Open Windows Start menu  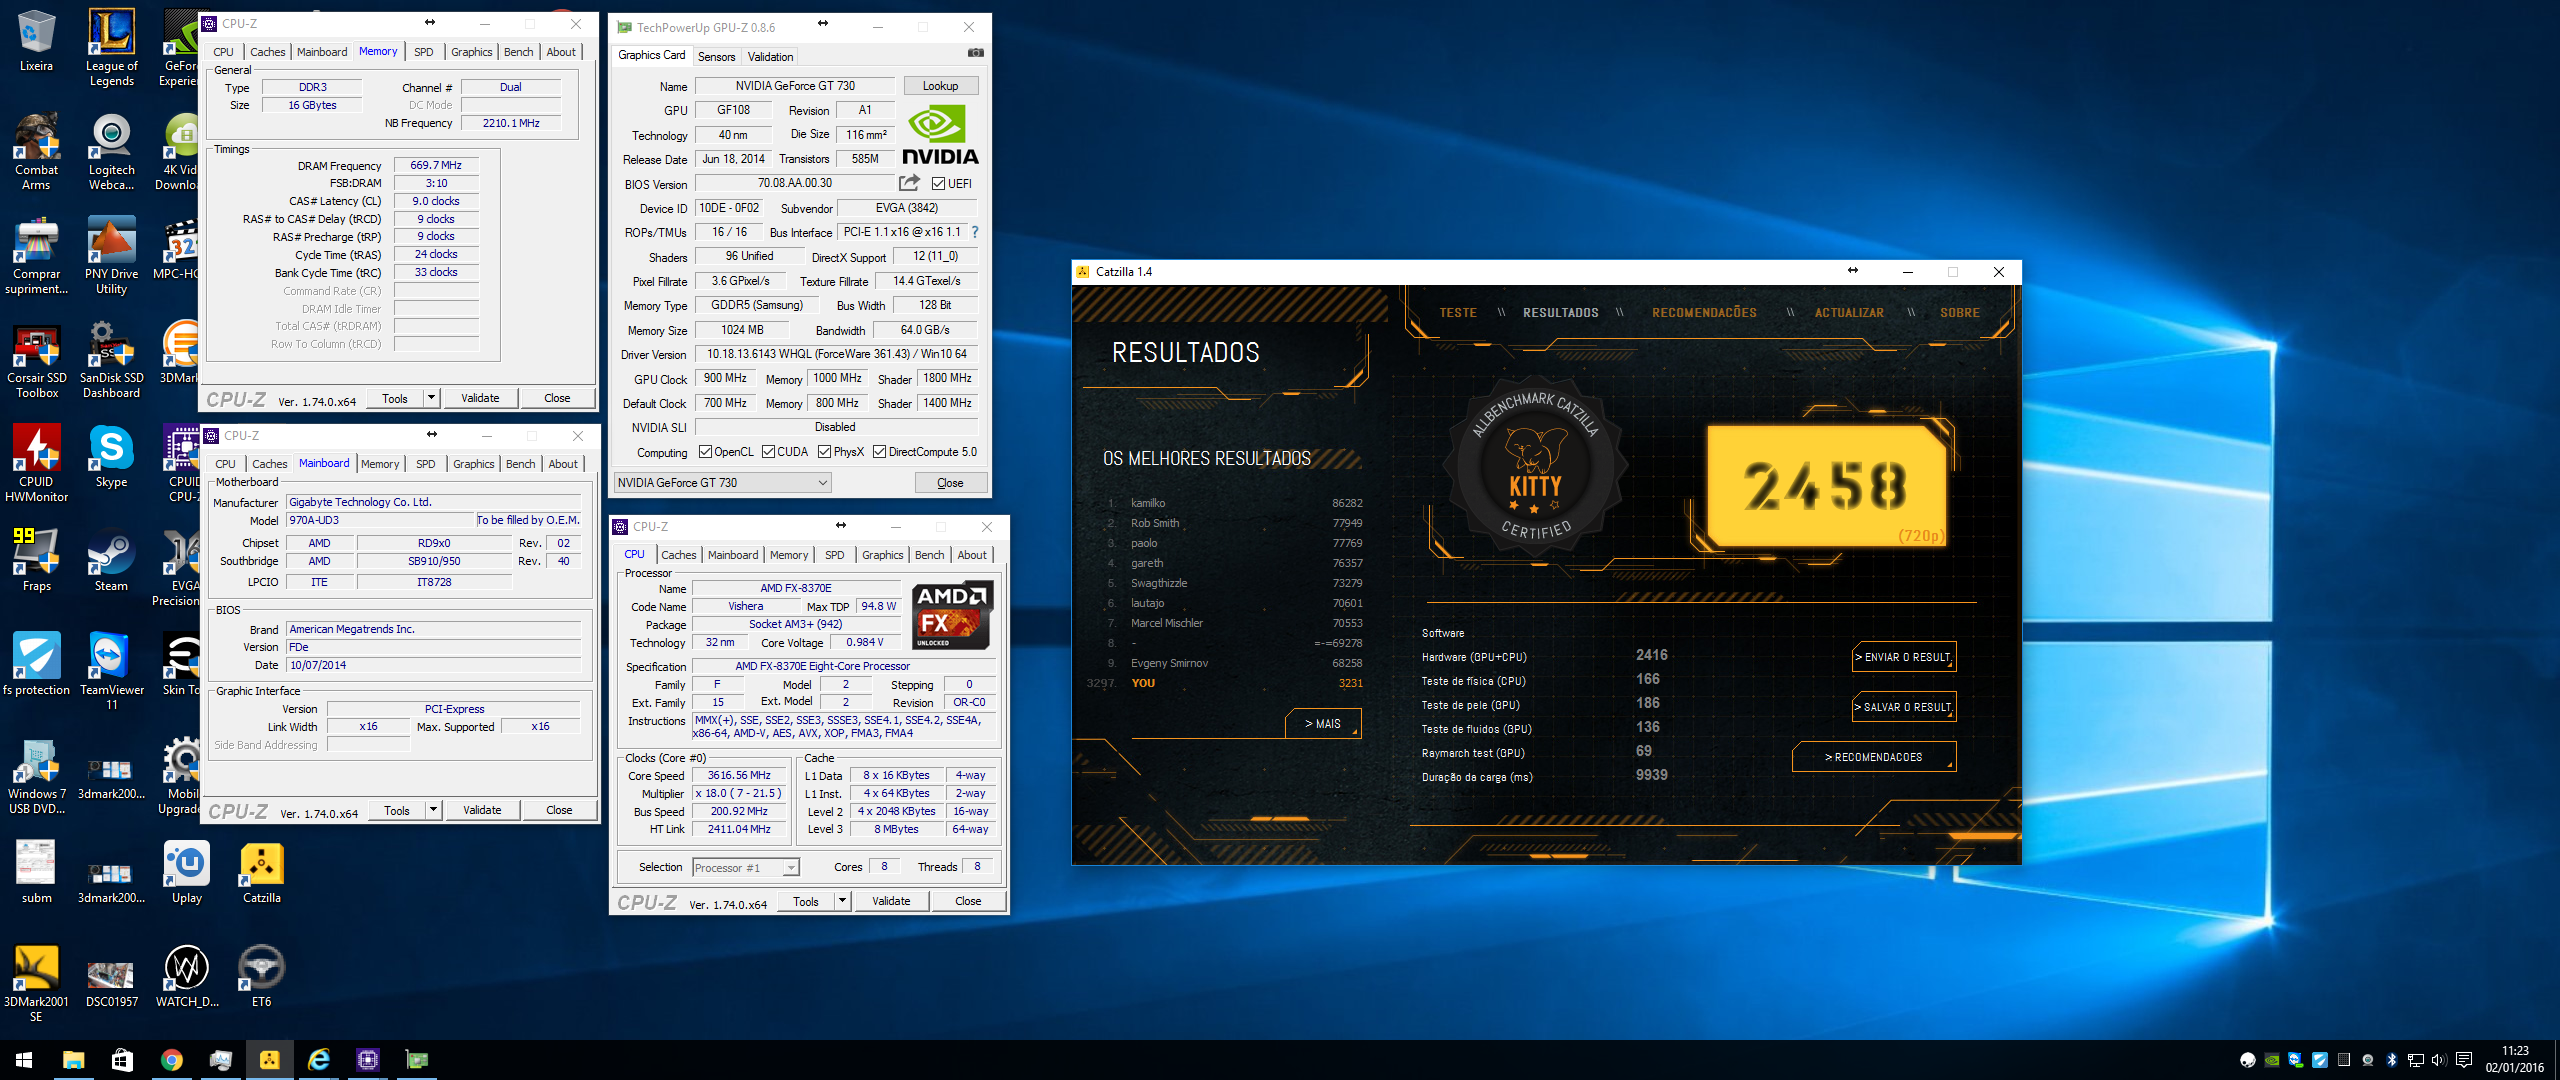point(24,1060)
